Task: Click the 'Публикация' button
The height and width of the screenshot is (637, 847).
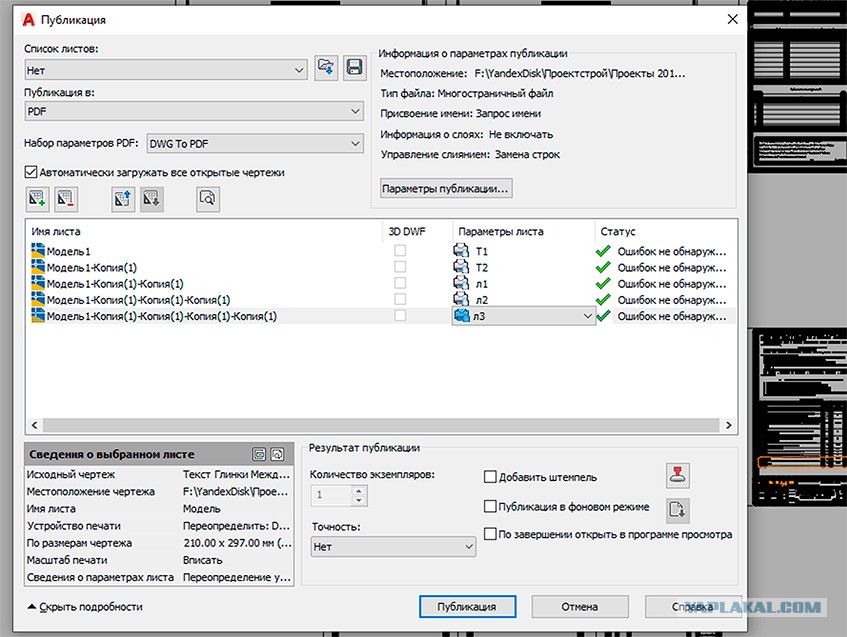Action: (467, 607)
